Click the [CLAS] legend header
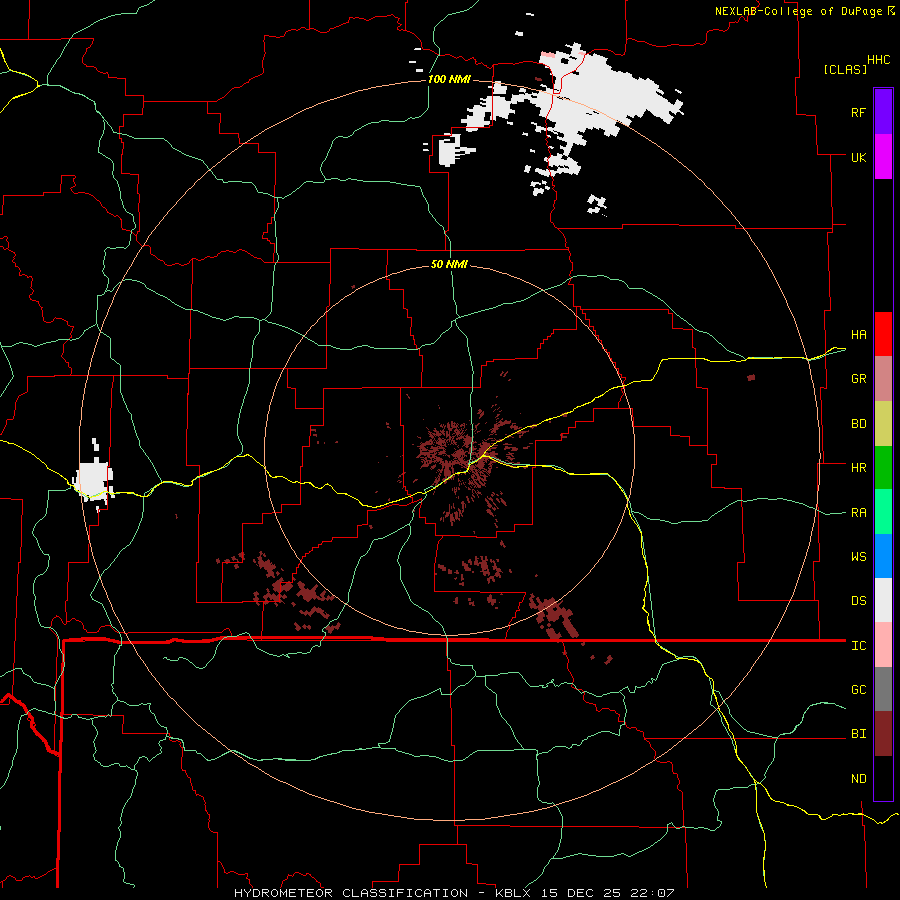 [x=845, y=69]
